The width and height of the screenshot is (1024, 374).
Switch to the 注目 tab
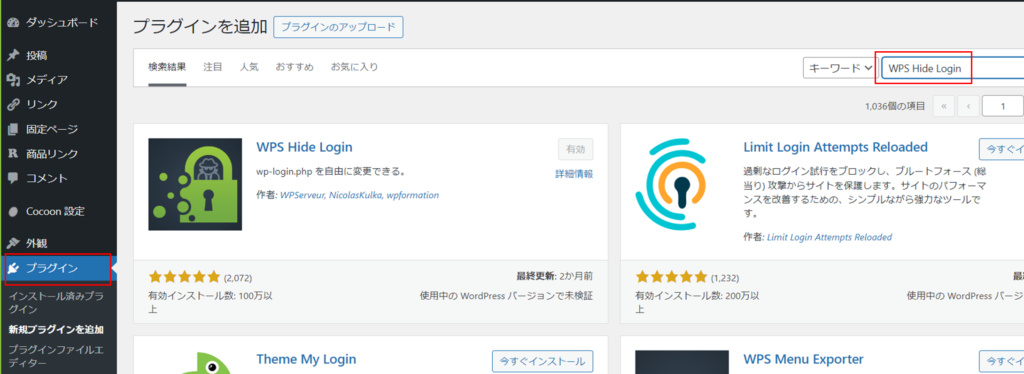pyautogui.click(x=213, y=67)
